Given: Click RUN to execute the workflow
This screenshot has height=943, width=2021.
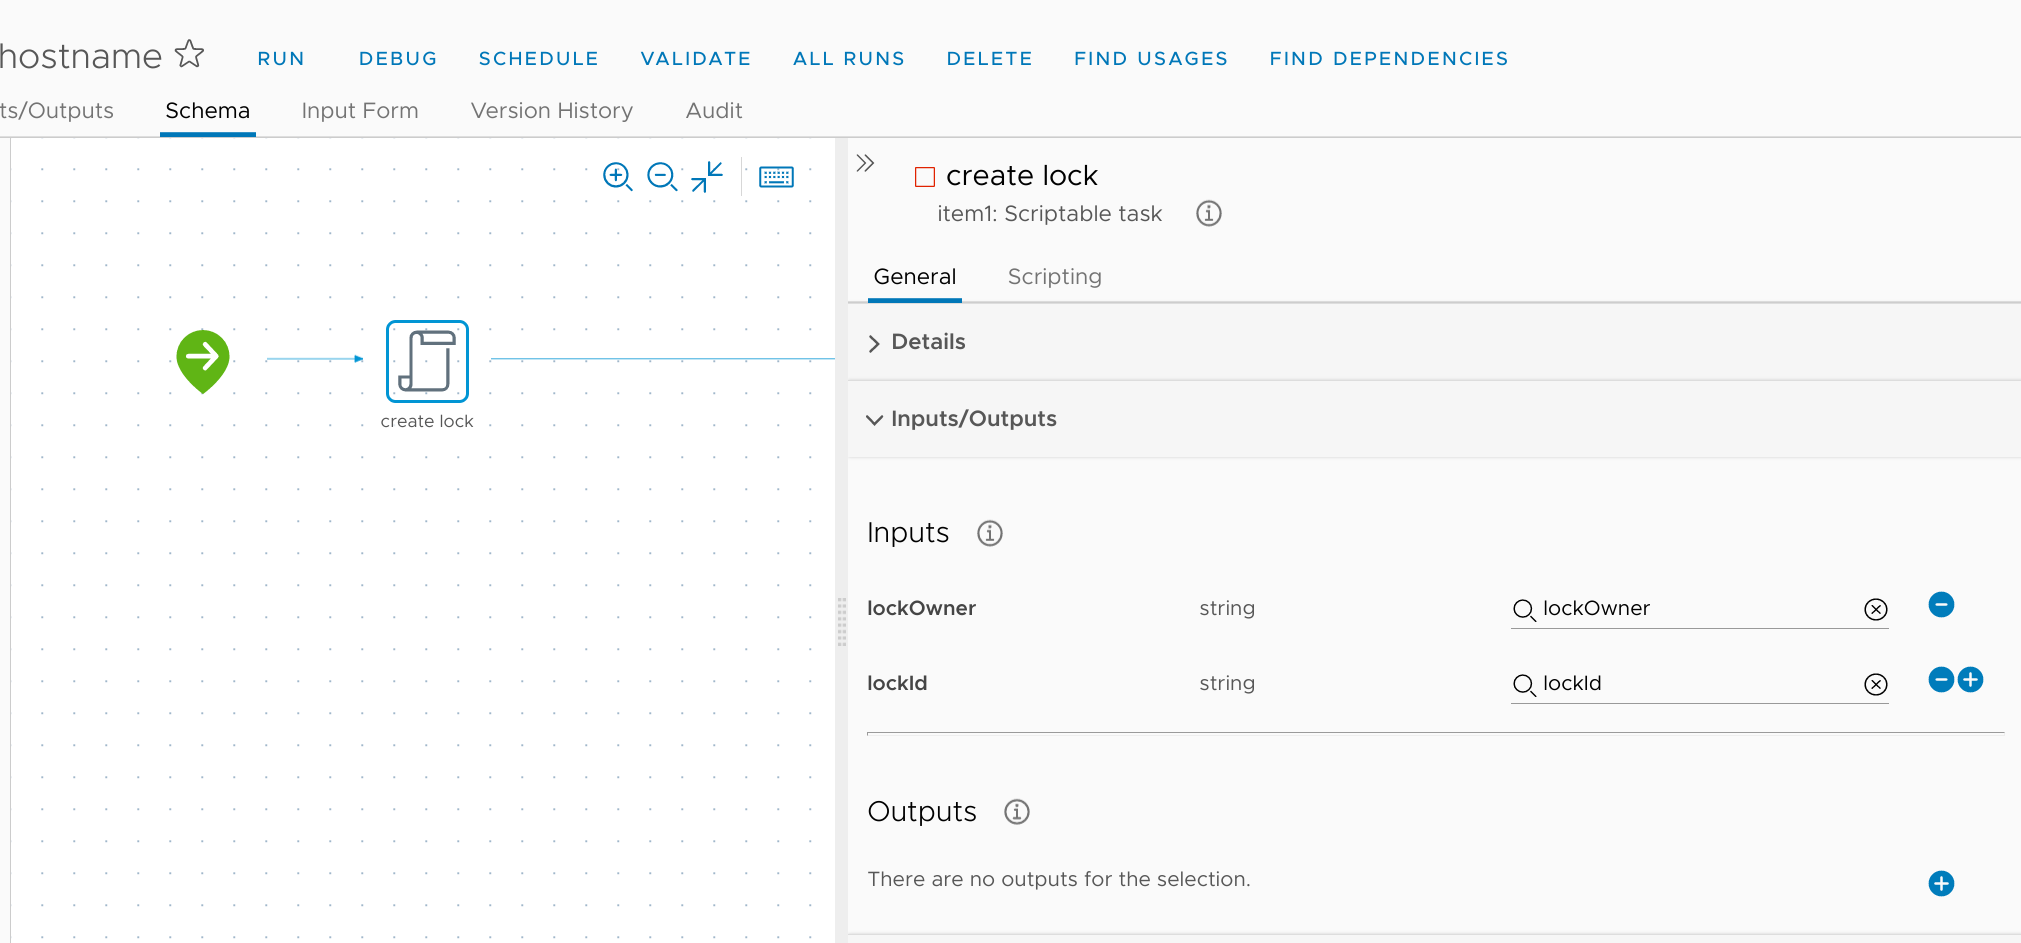Looking at the screenshot, I should (281, 59).
